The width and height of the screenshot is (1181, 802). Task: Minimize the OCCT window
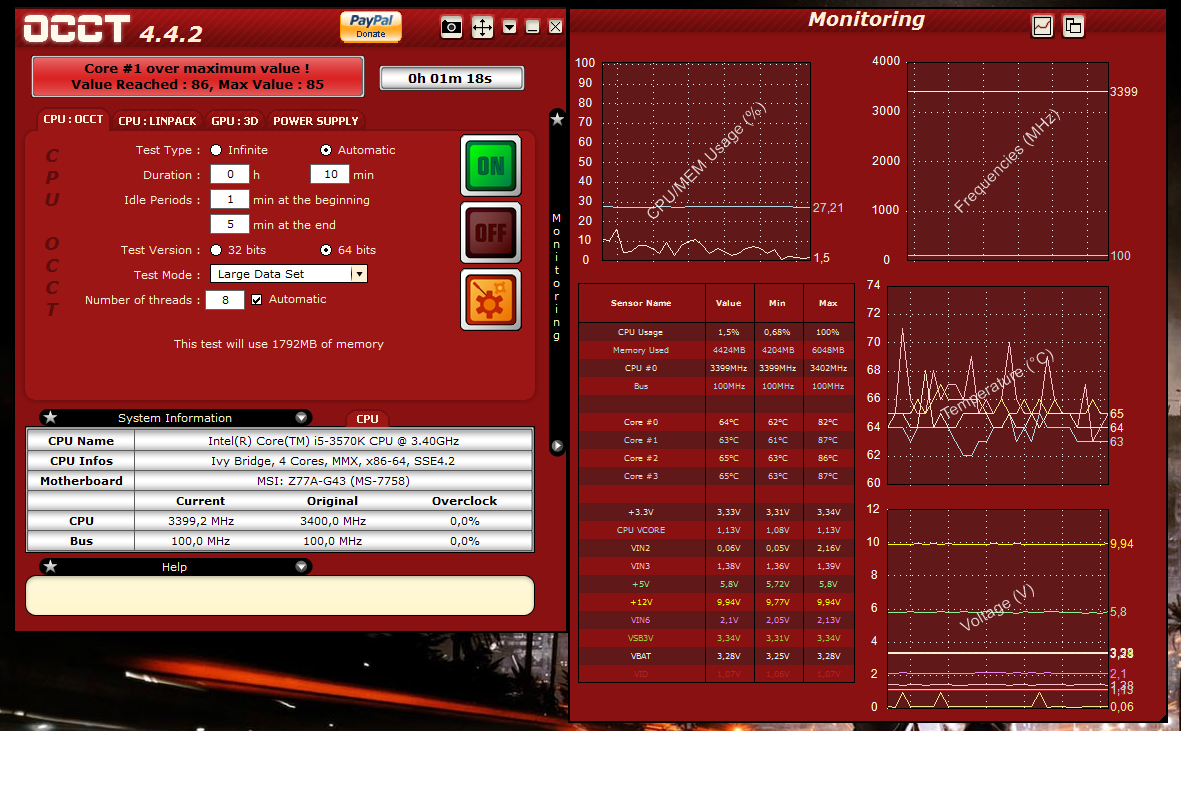533,27
